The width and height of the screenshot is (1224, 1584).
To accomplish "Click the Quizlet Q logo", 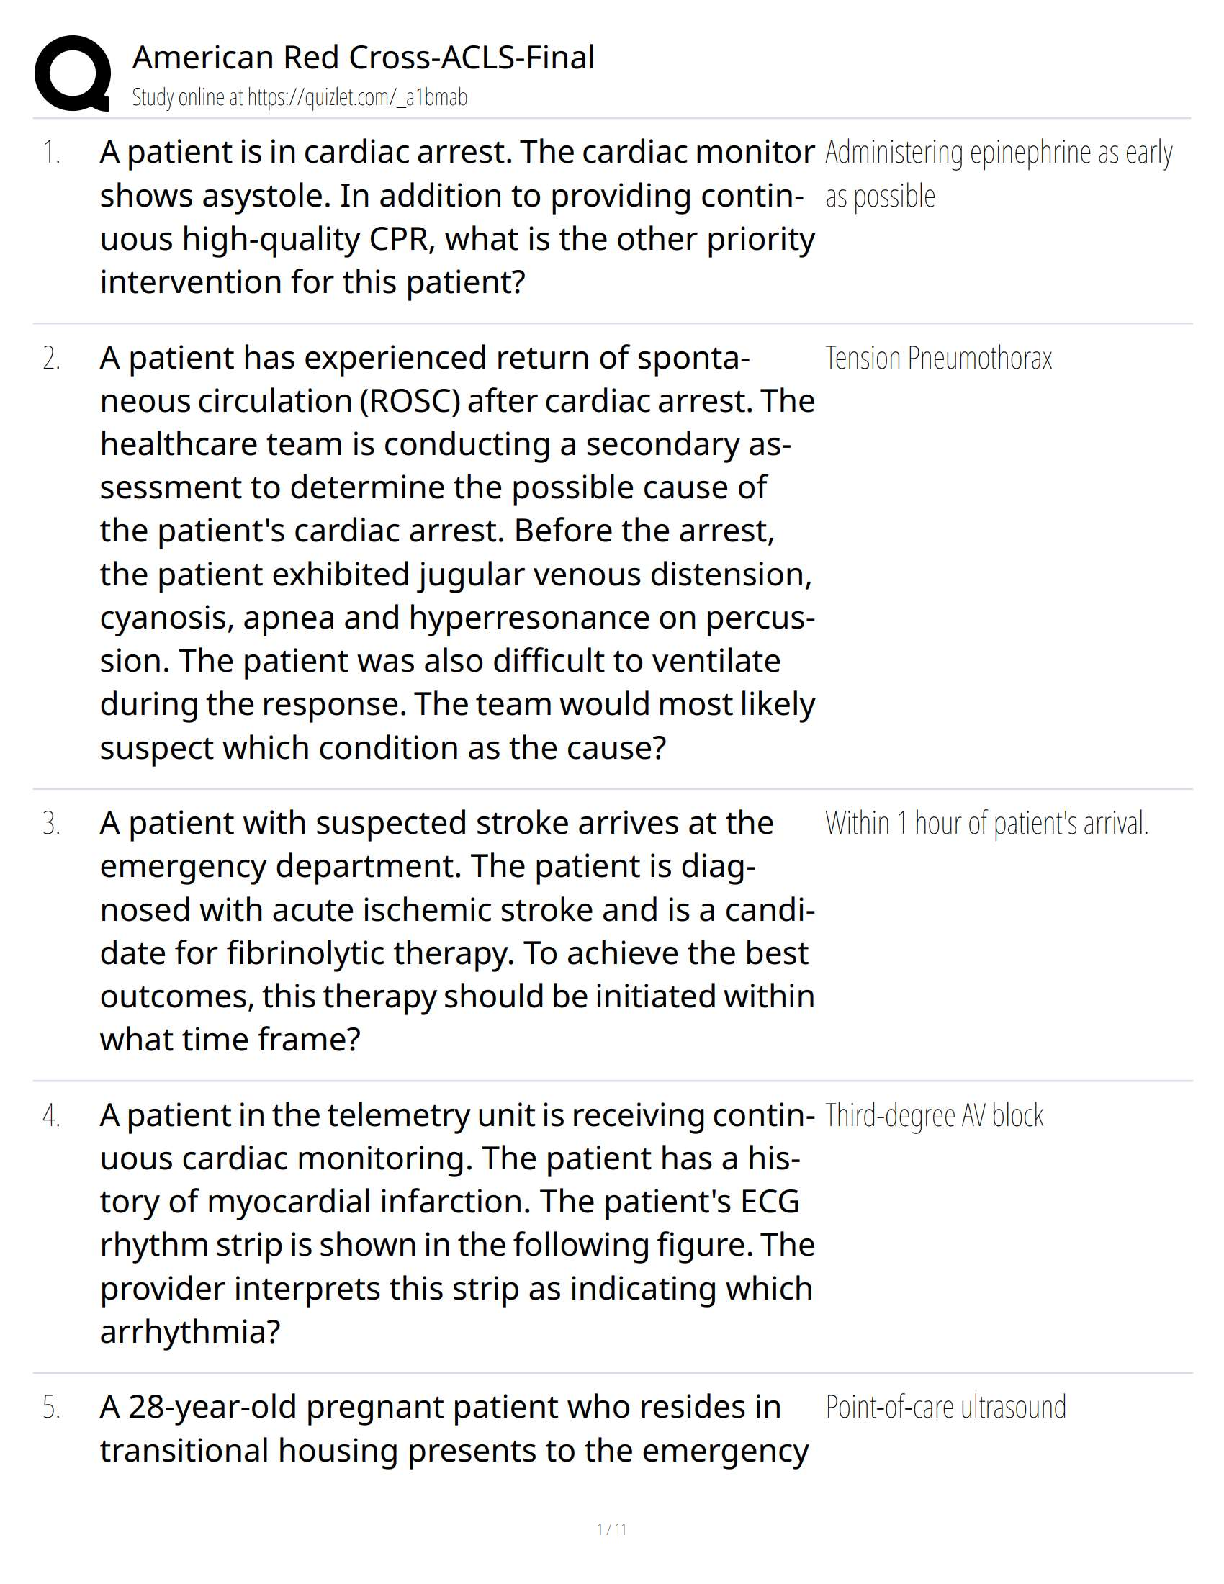I will 73,72.
